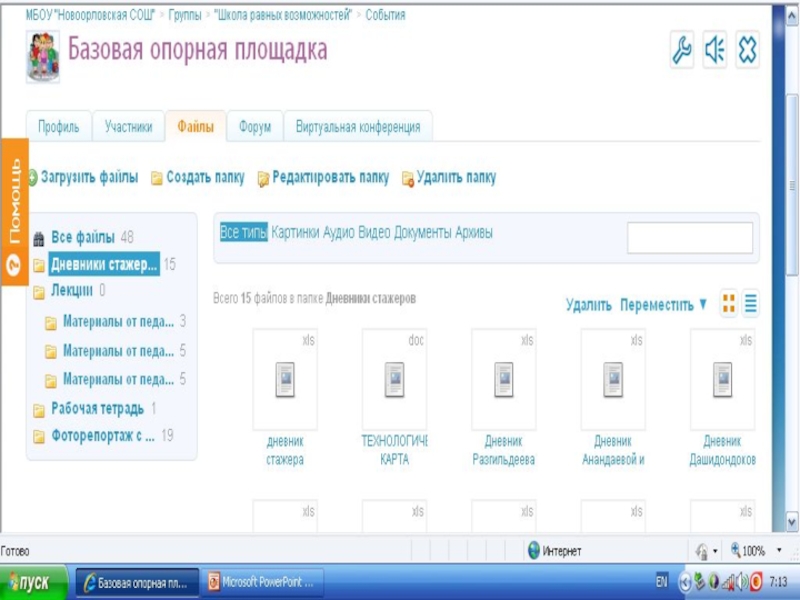
Task: Open the wrench settings icon
Action: pyautogui.click(x=682, y=50)
